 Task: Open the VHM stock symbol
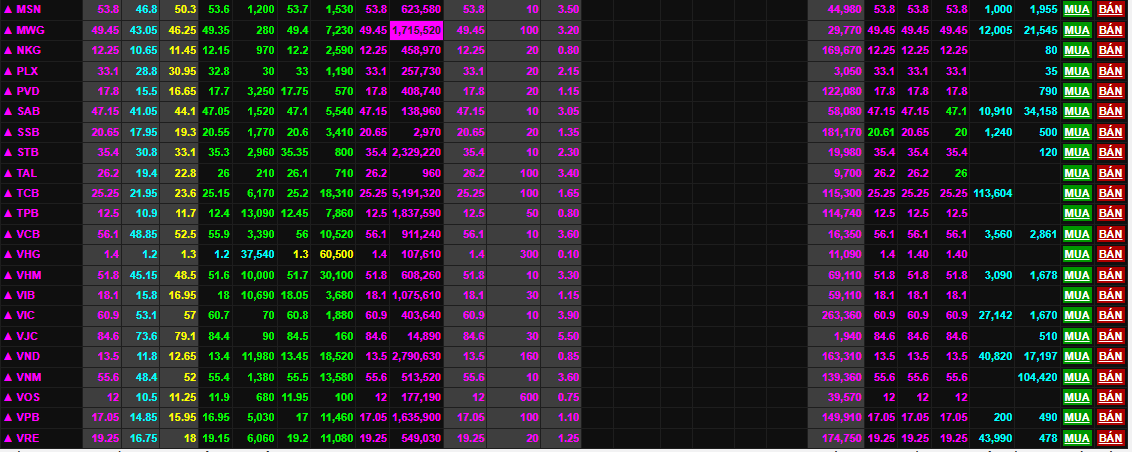[27, 275]
